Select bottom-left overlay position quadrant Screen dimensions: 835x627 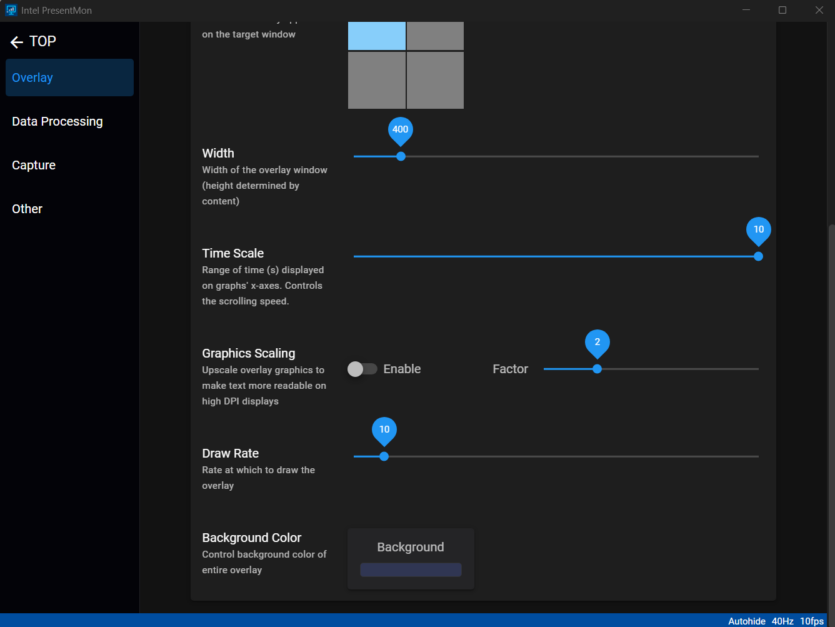pos(376,80)
